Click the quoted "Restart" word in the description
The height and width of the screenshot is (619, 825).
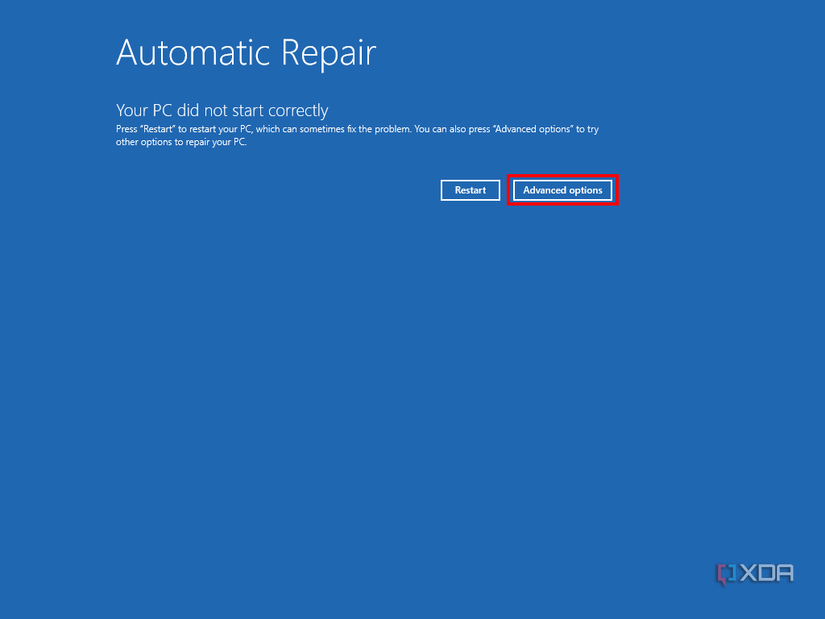click(158, 129)
